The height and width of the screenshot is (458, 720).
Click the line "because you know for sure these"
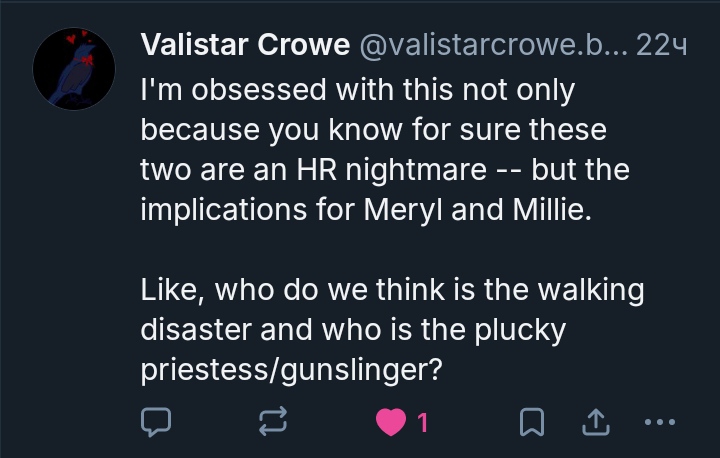pos(374,130)
